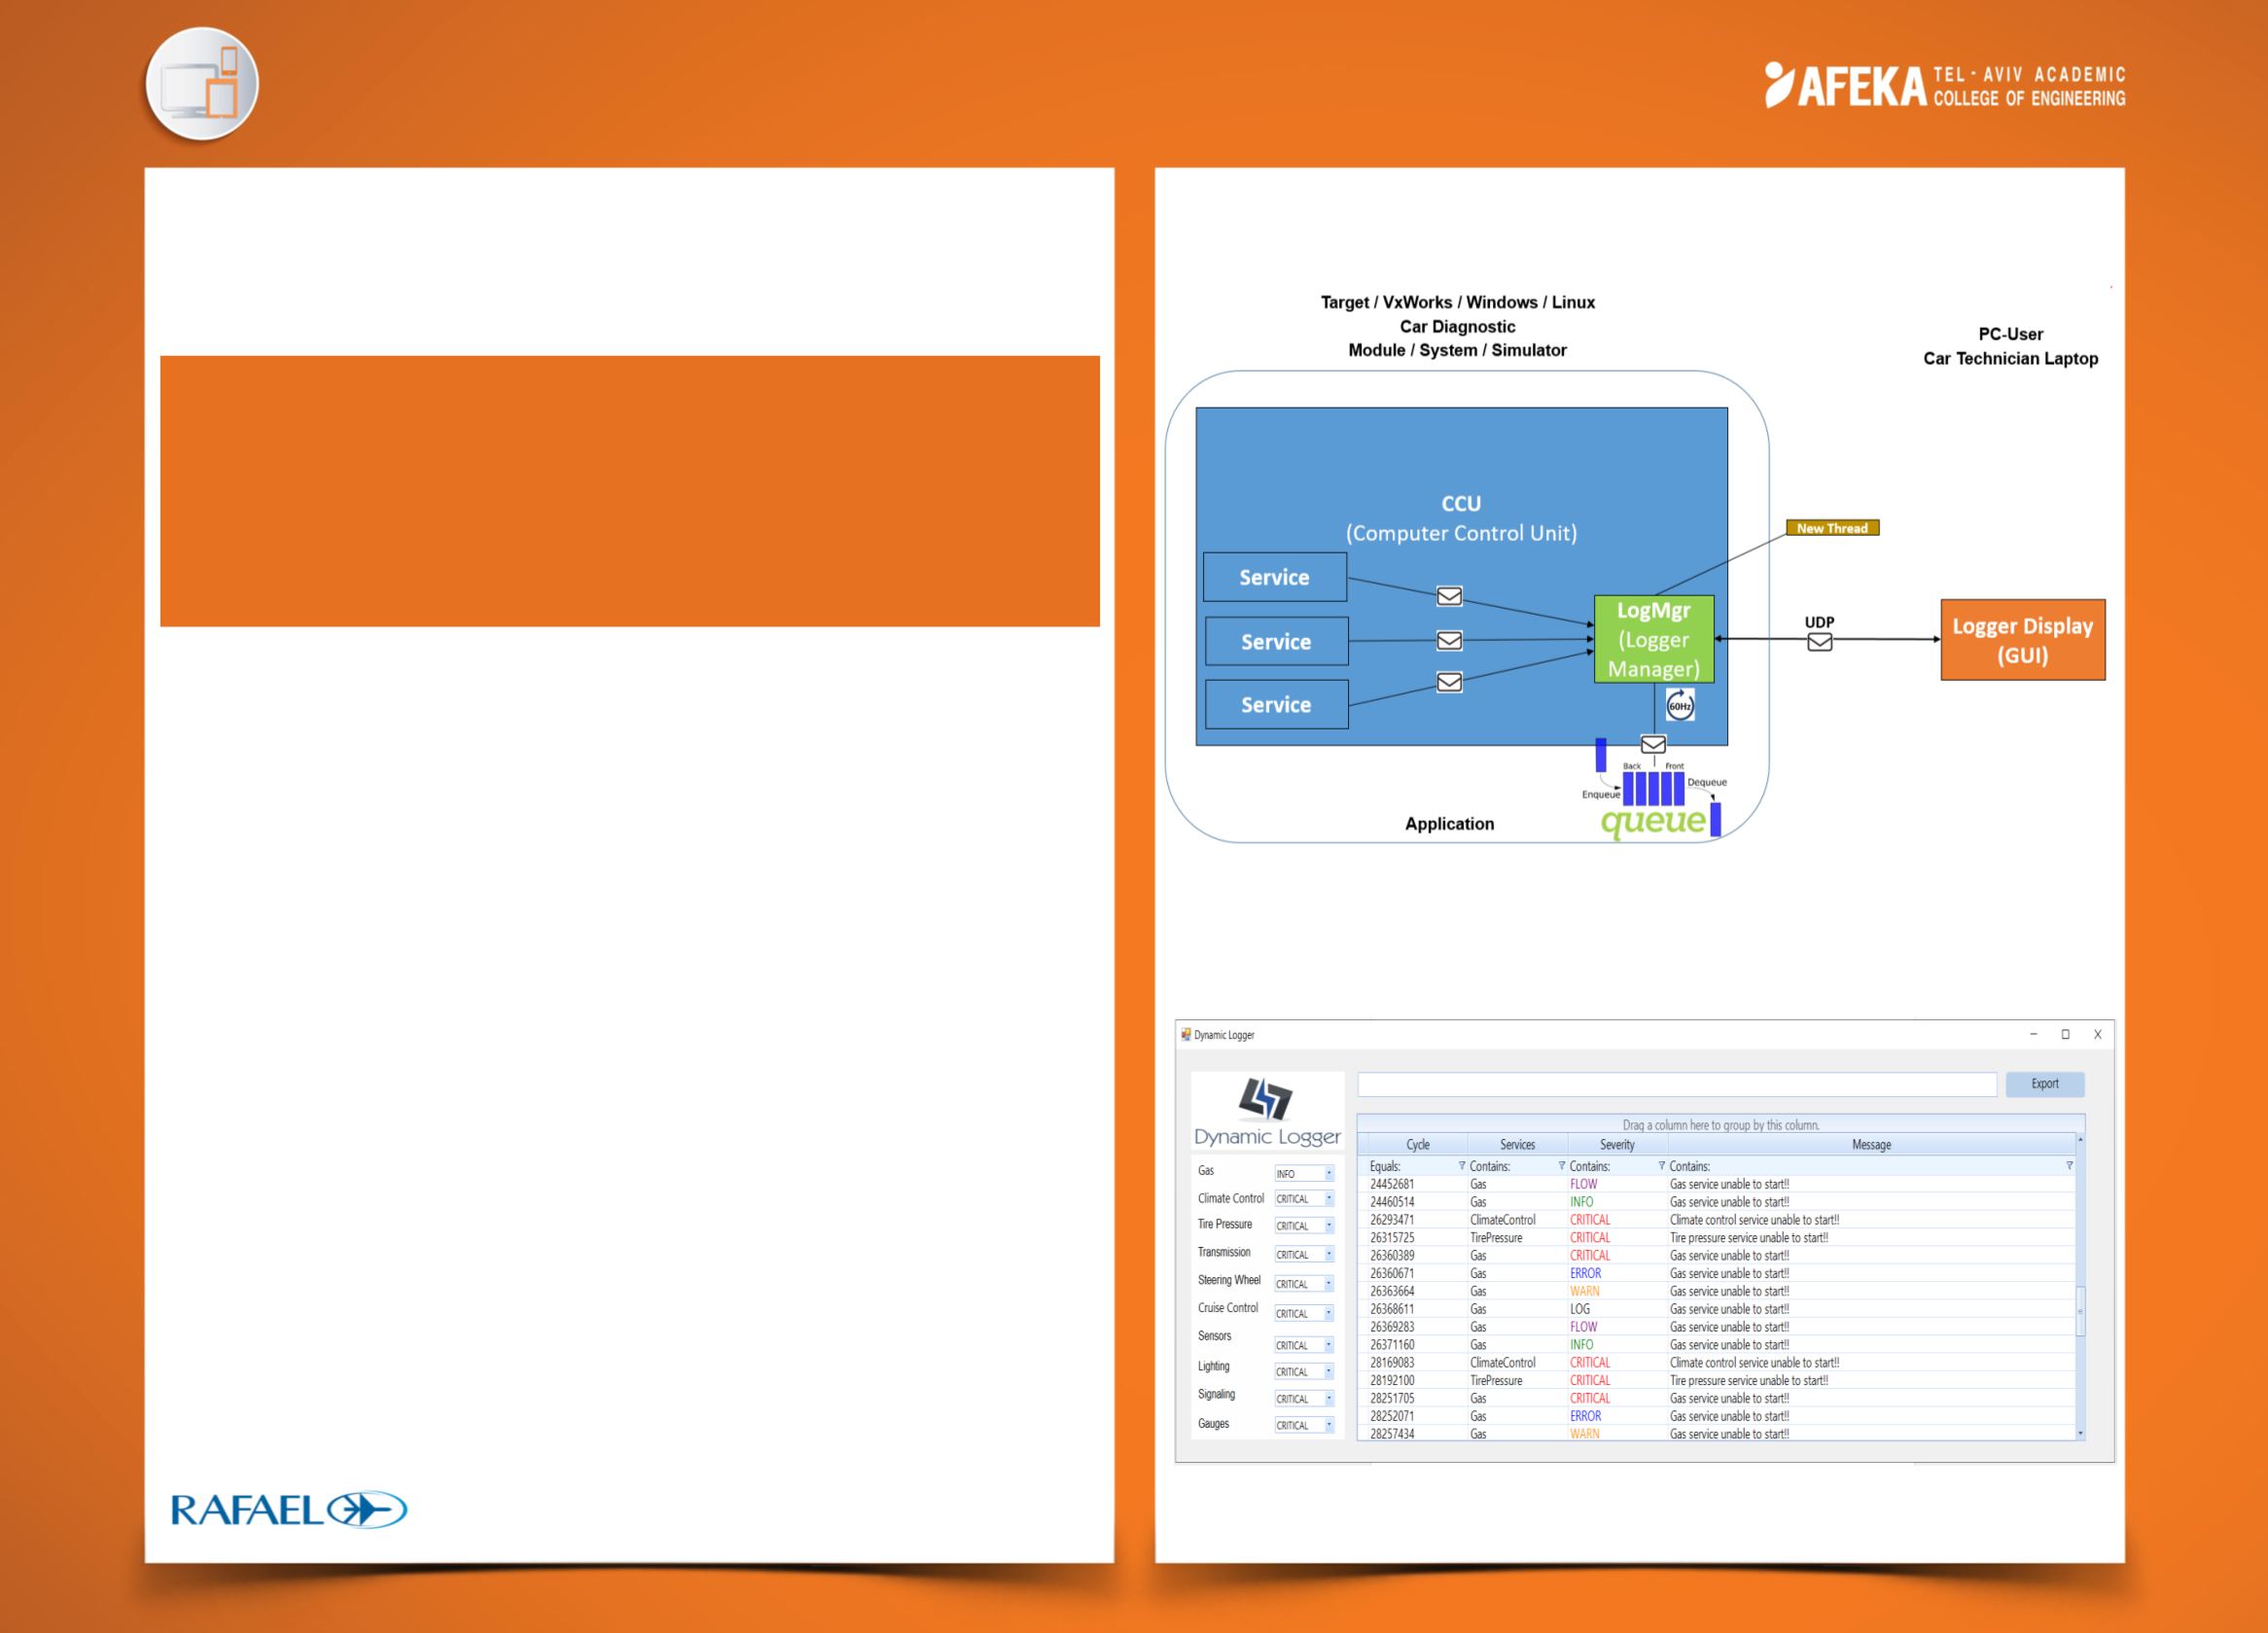Click the log table vertical scrollbar thumb
Screen dimensions: 2268x1633
click(2080, 1310)
